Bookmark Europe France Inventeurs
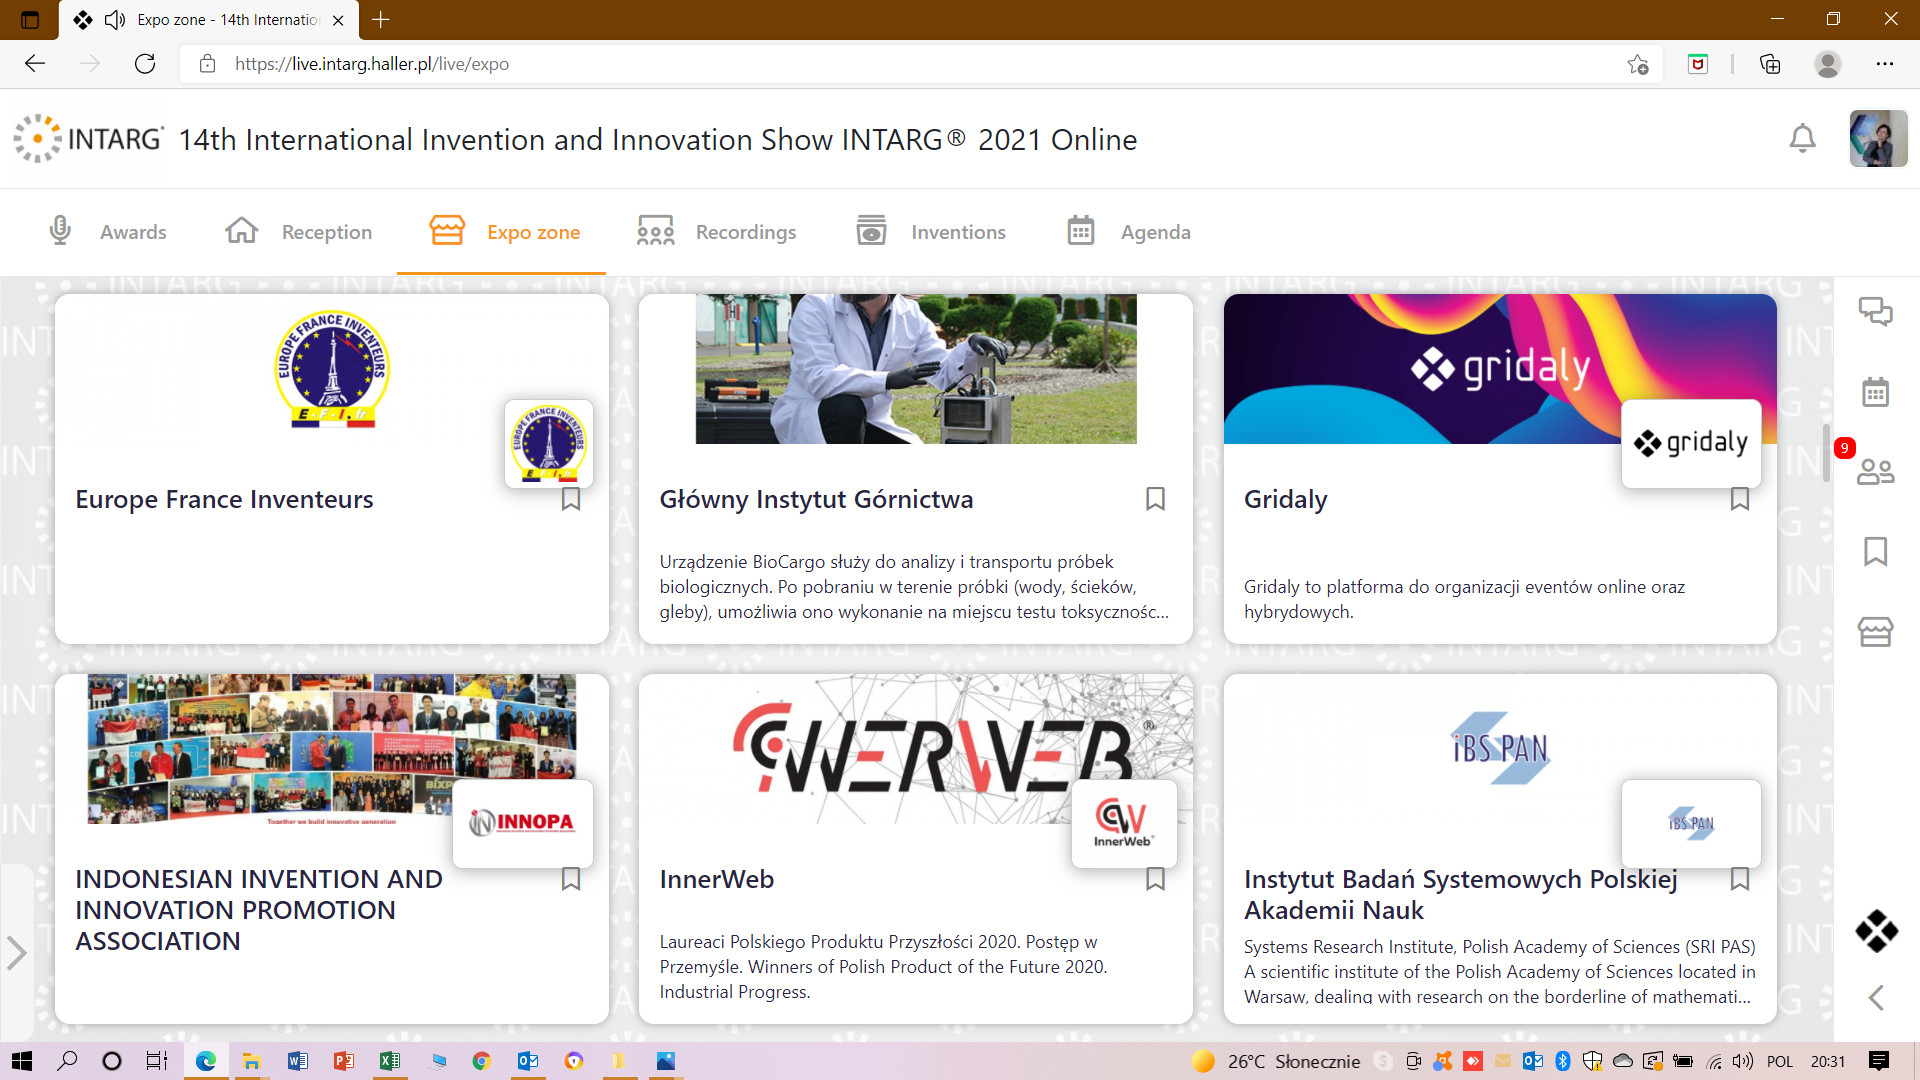Viewport: 1920px width, 1080px height. coord(571,499)
